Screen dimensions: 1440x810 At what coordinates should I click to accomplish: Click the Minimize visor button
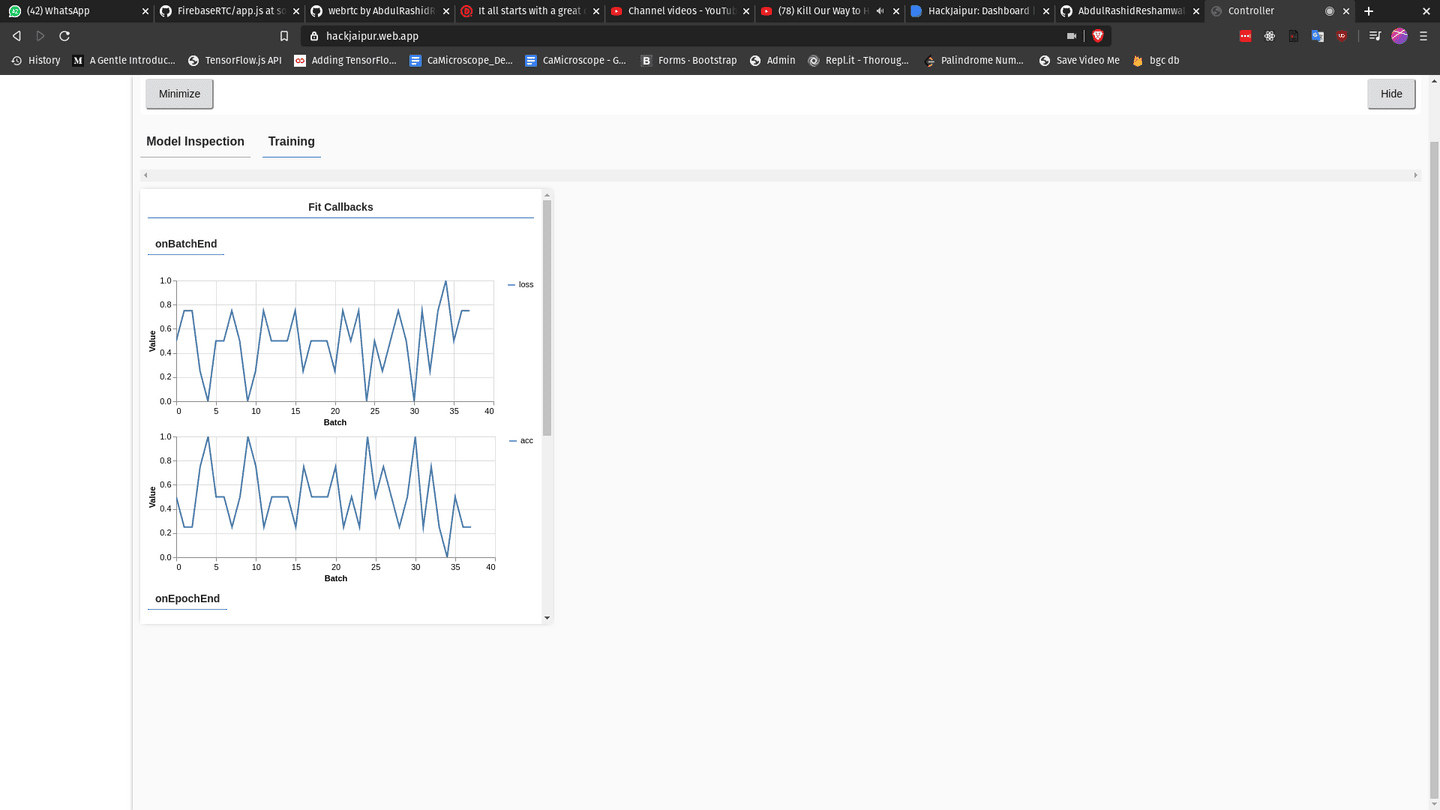click(x=179, y=94)
